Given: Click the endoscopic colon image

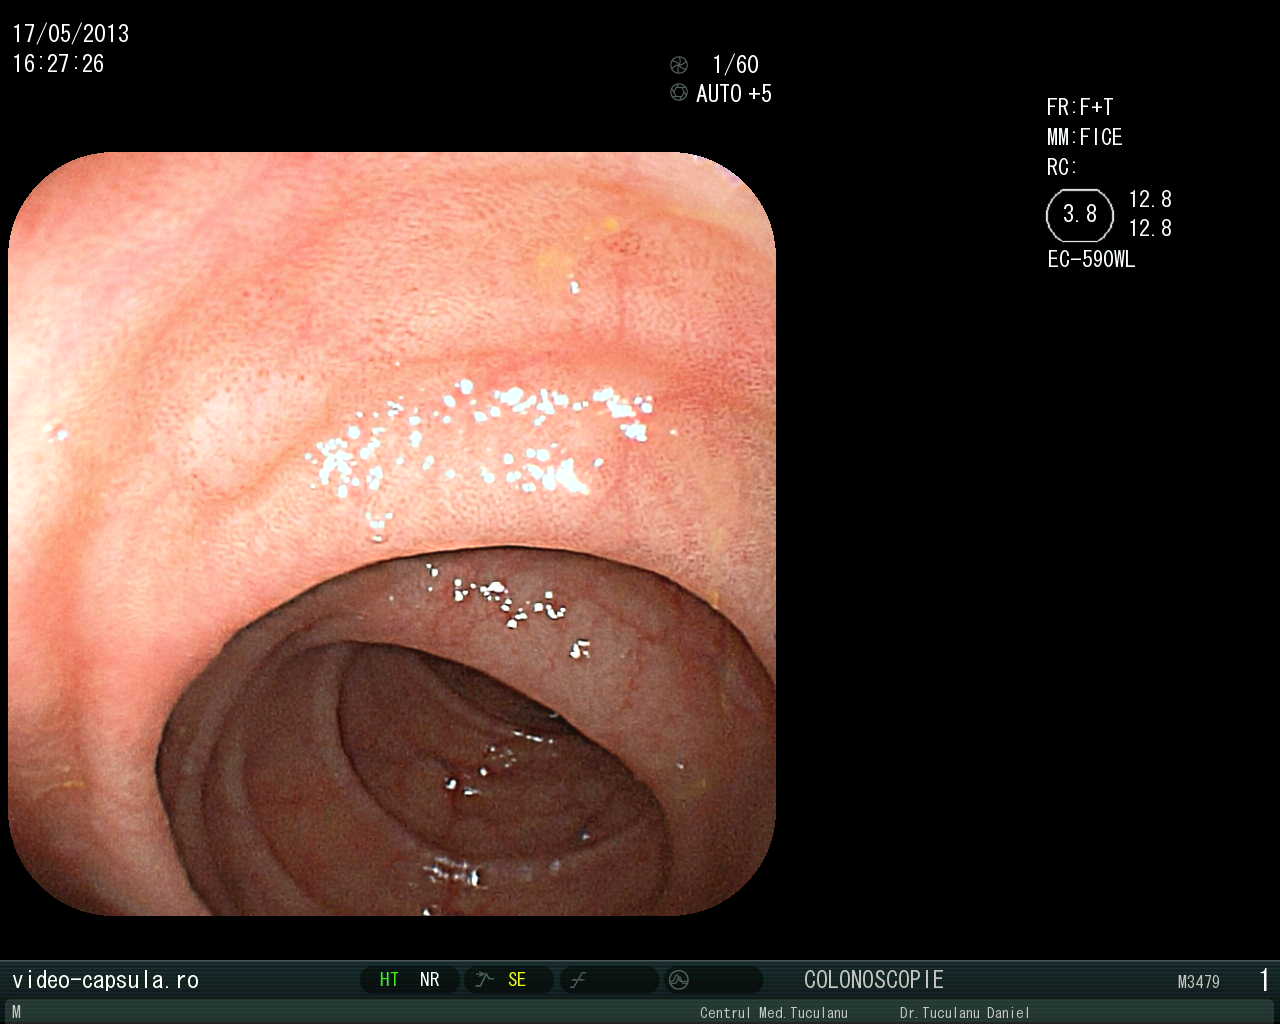Looking at the screenshot, I should tap(392, 534).
